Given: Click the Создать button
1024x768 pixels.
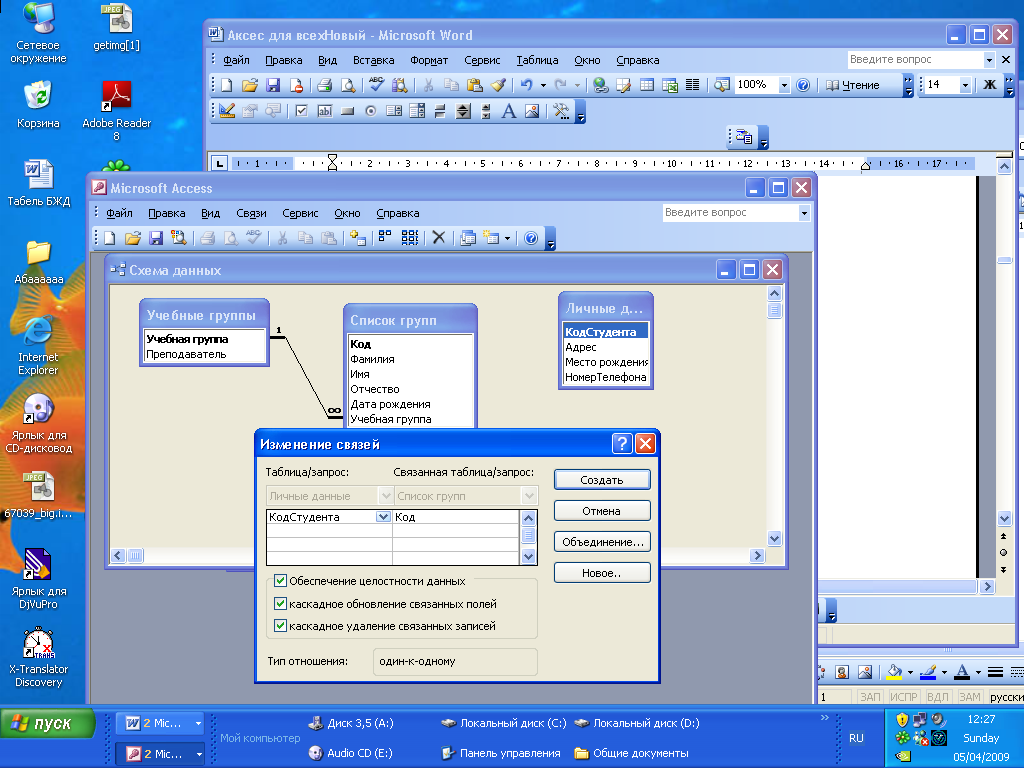Looking at the screenshot, I should tap(601, 479).
